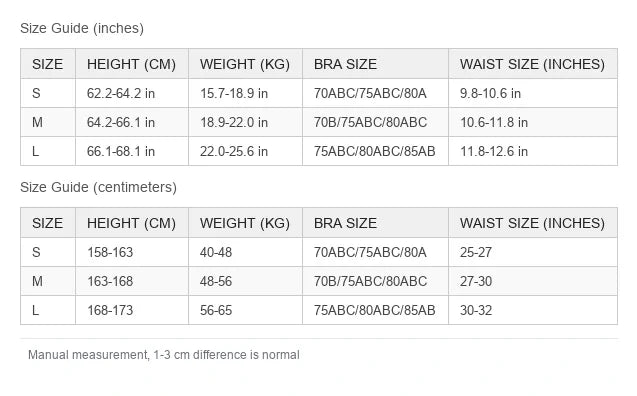637x396 pixels.
Task: Select the 22.0-25.6 in weight cell
Action: pos(245,151)
